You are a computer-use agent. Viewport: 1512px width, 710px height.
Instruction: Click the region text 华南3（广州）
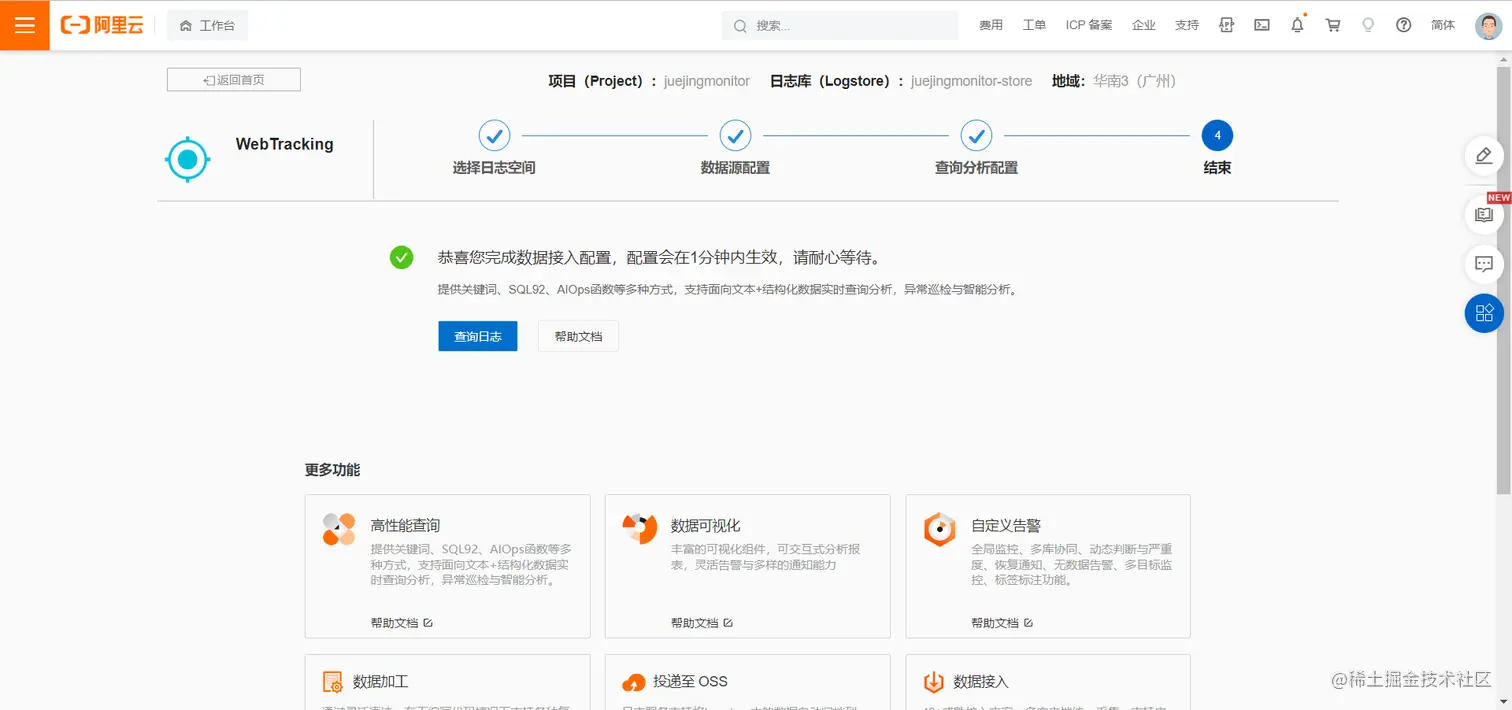(1134, 81)
